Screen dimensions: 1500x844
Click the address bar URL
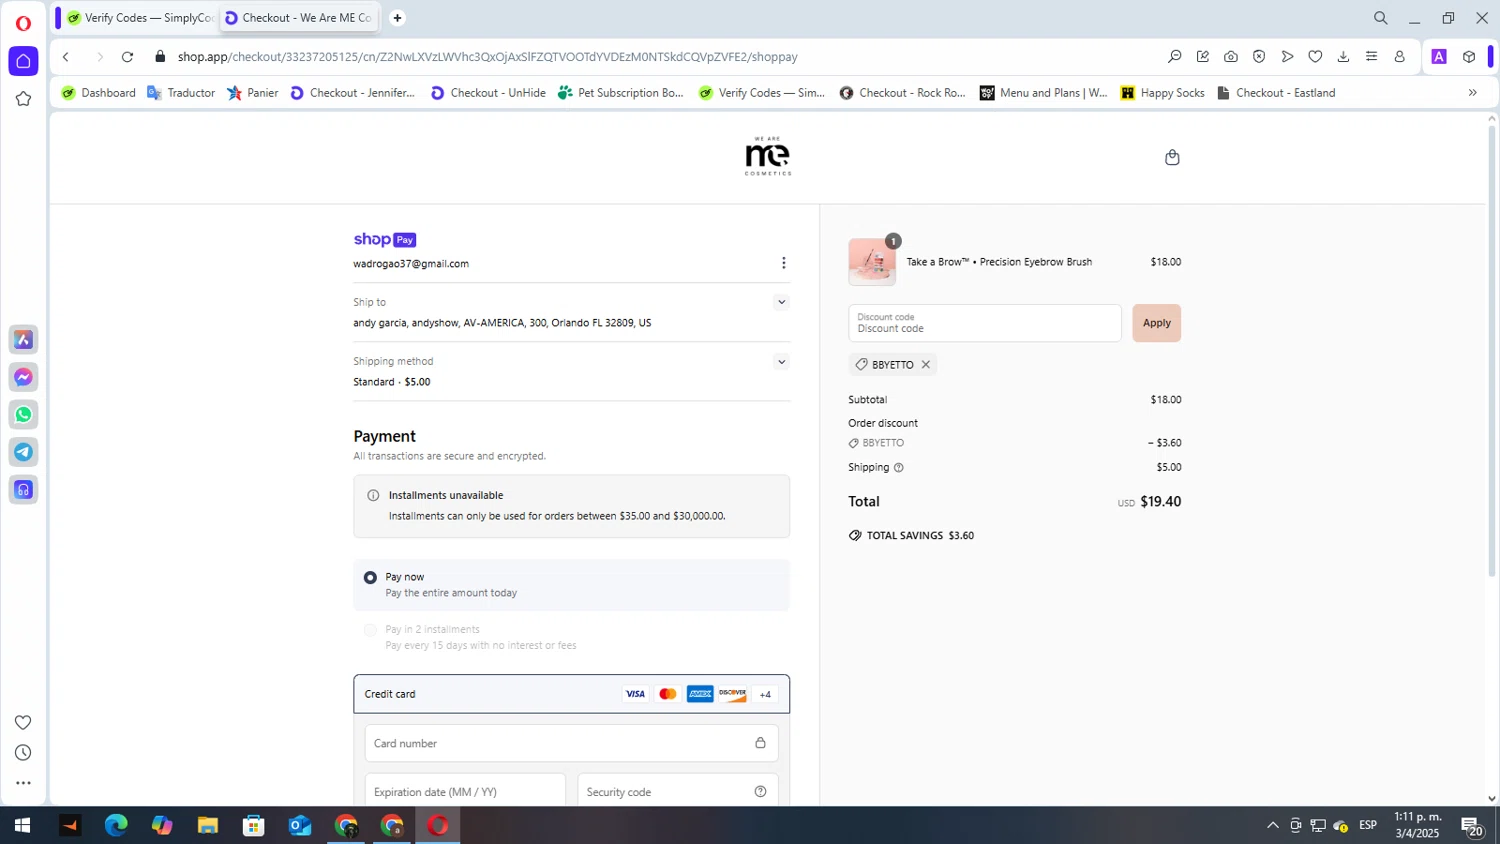pyautogui.click(x=488, y=57)
